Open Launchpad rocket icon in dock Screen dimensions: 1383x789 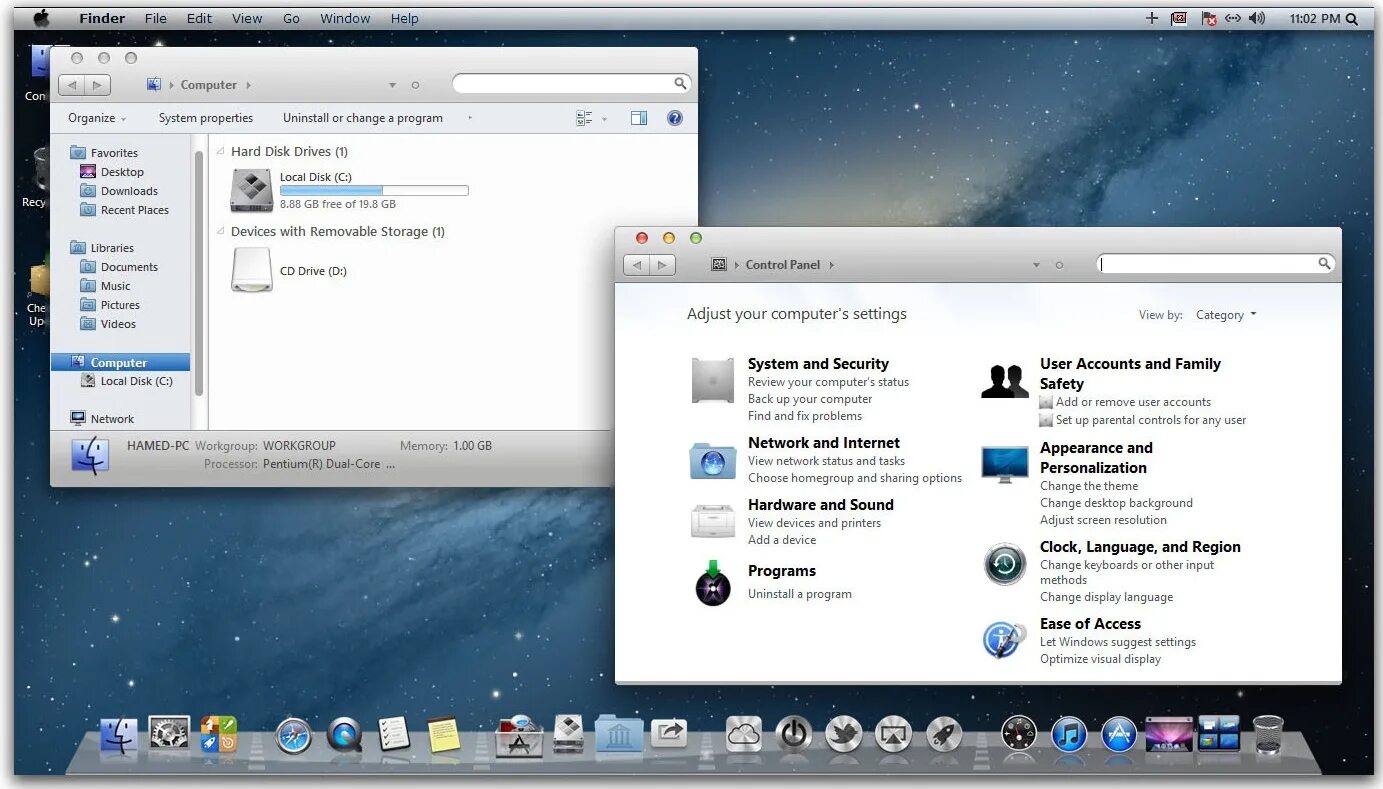pyautogui.click(x=943, y=735)
